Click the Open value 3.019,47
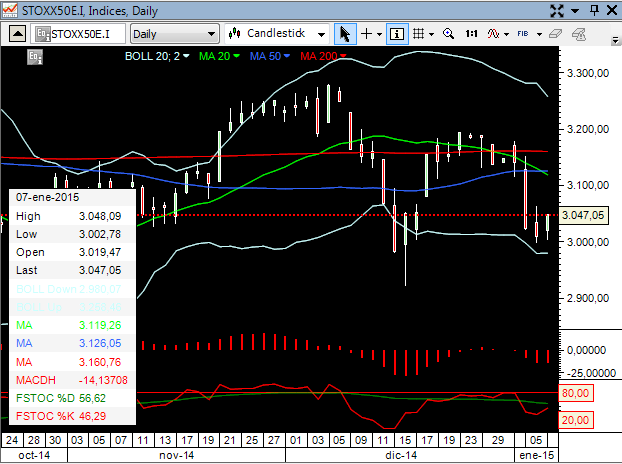The image size is (622, 464). click(x=100, y=252)
